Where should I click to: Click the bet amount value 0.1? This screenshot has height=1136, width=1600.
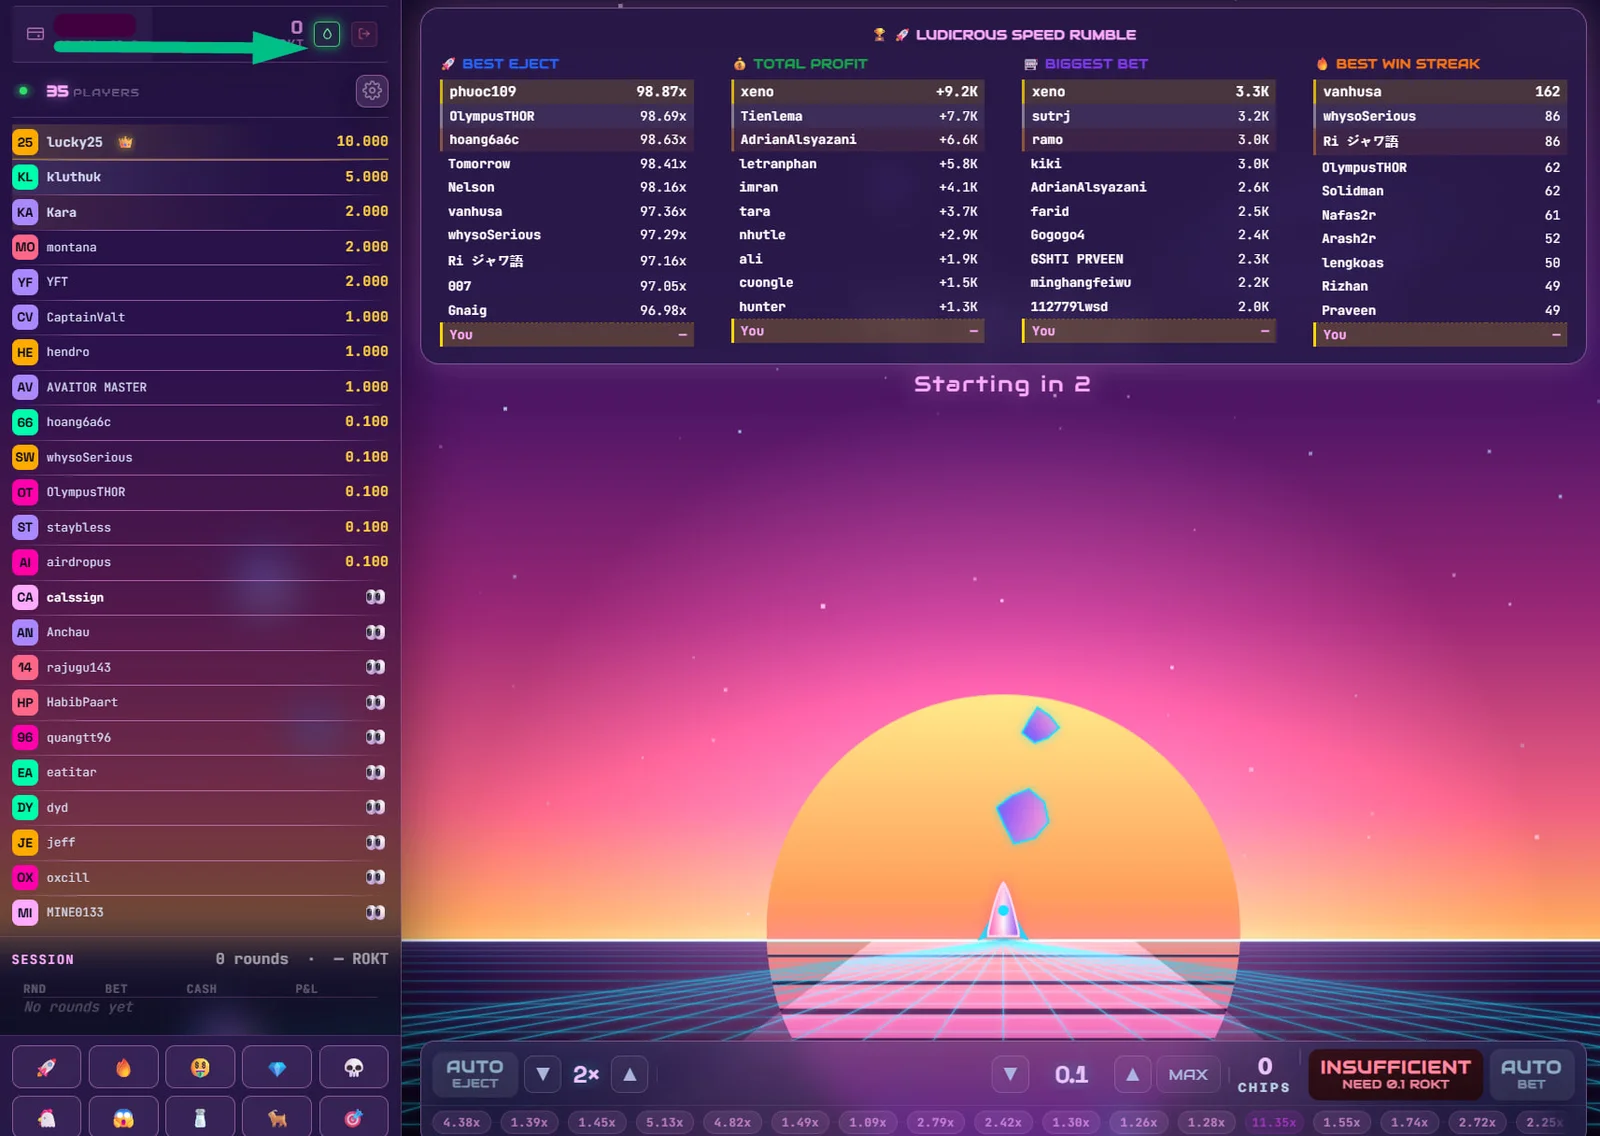(x=1071, y=1074)
